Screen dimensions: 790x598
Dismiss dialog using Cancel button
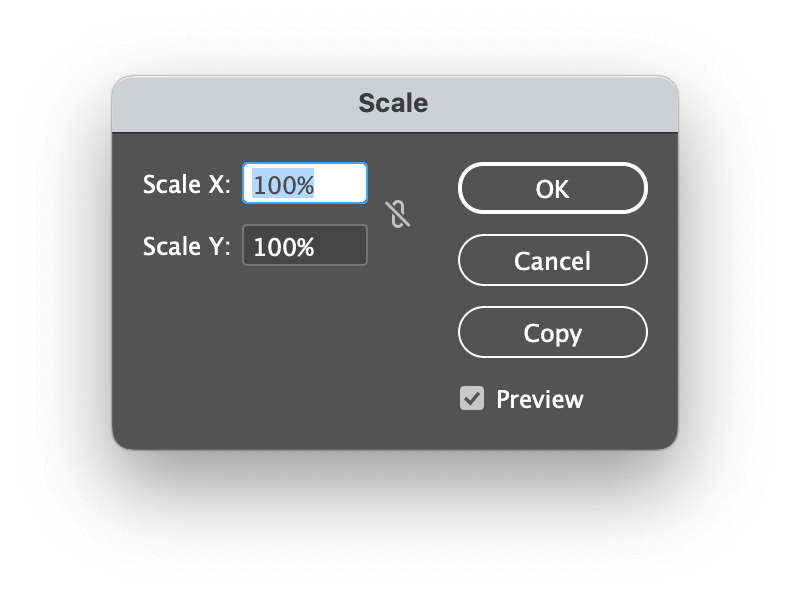coord(552,261)
